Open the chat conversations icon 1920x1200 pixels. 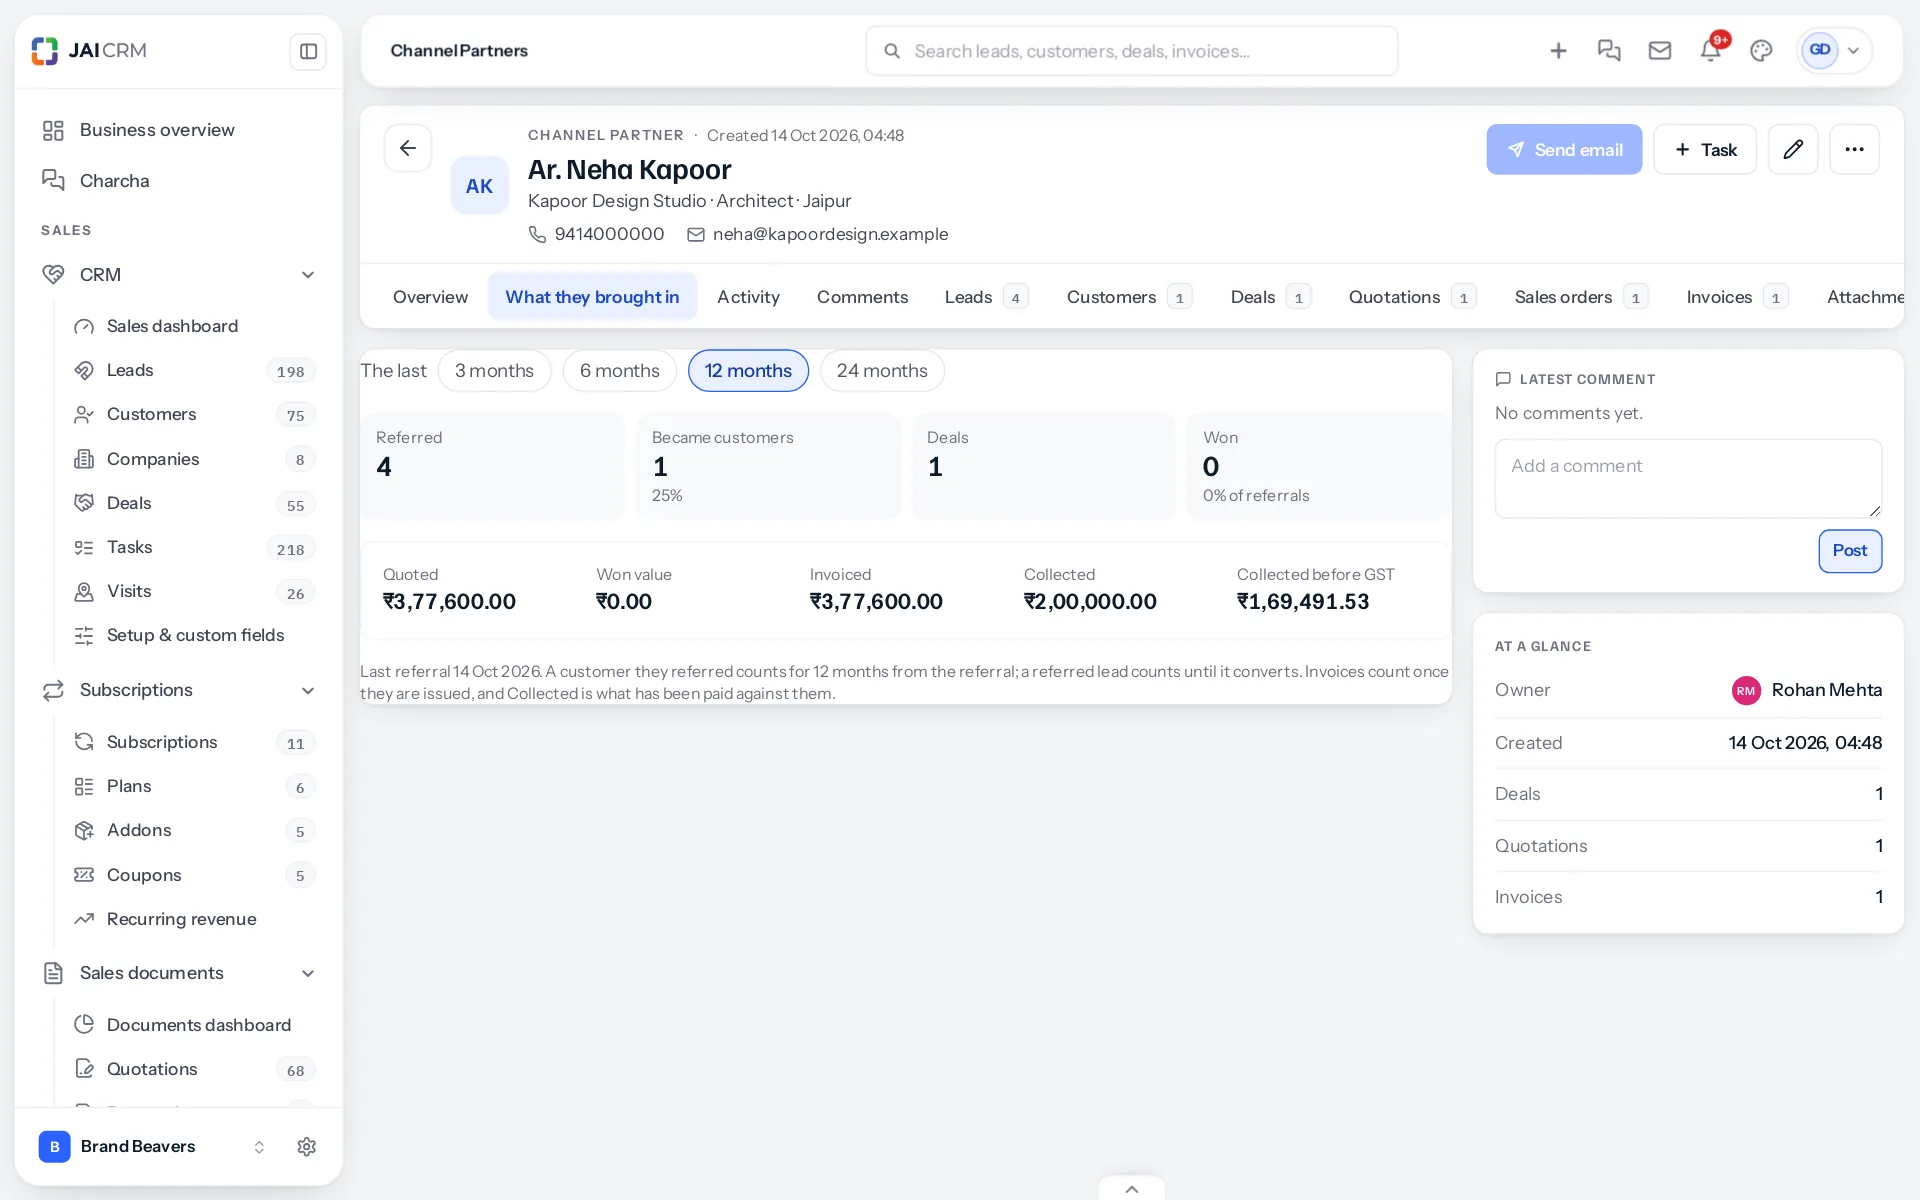click(1609, 51)
